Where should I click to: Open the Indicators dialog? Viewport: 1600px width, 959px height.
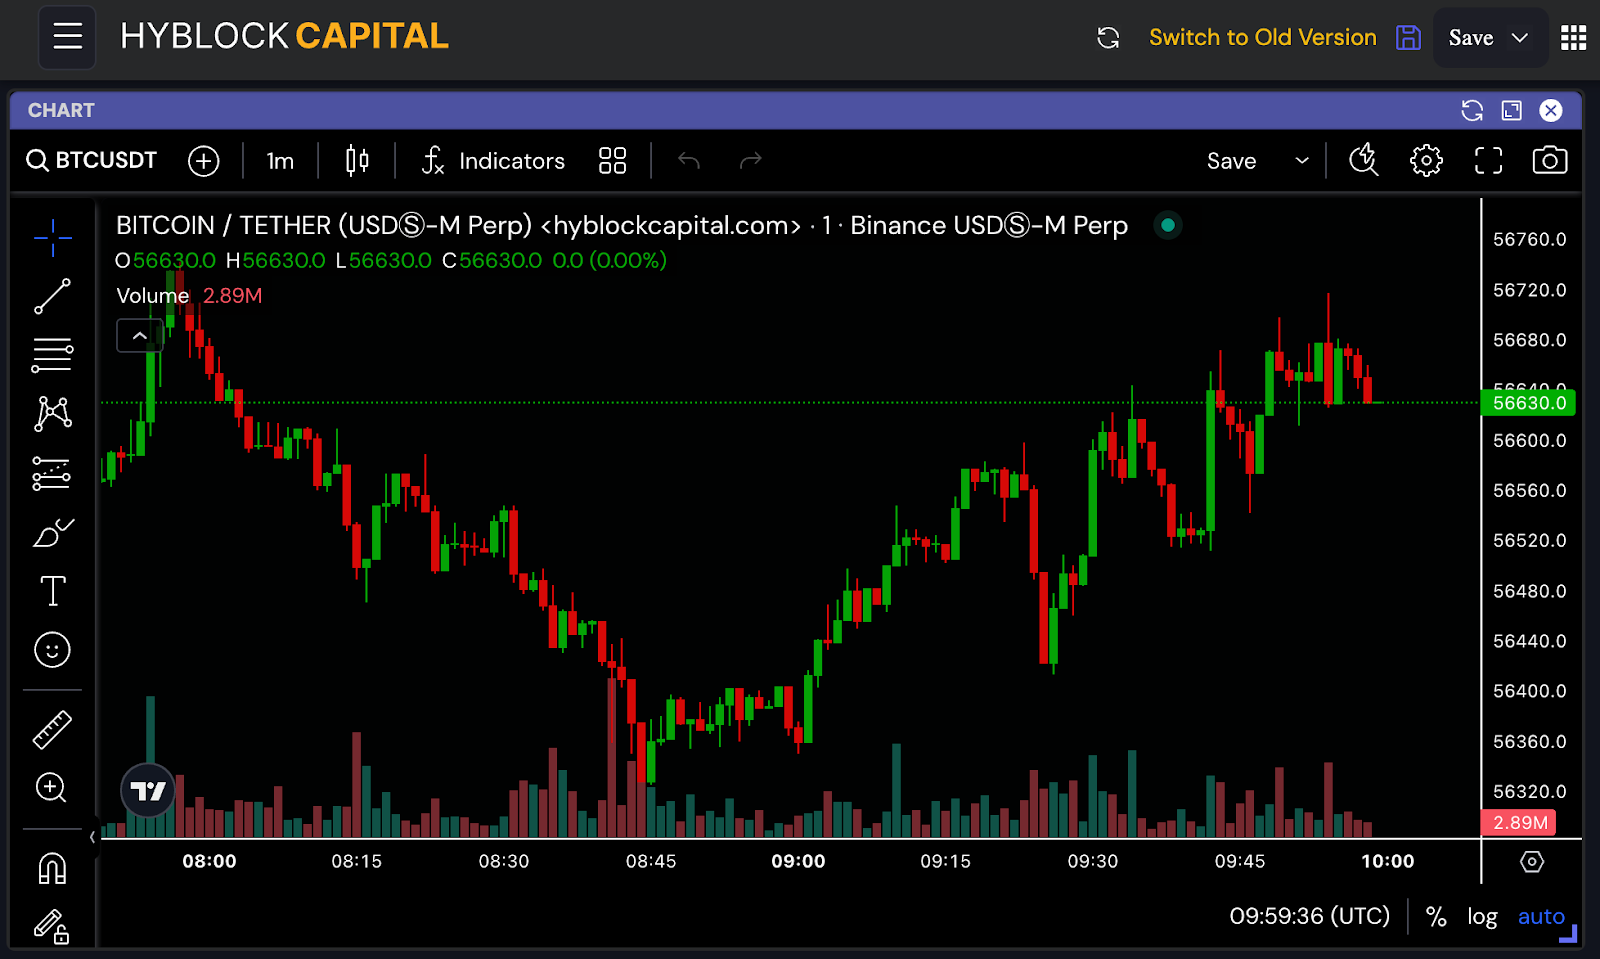click(493, 161)
